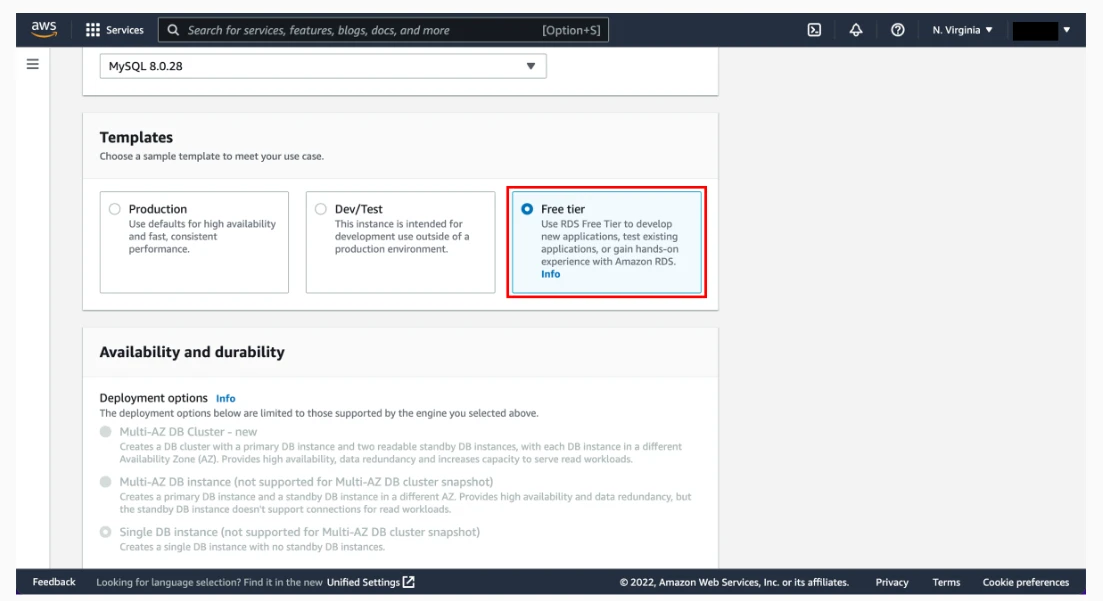Image resolution: width=1103 pixels, height=601 pixels.
Task: Open the N. Virginia region dropdown
Action: [962, 30]
